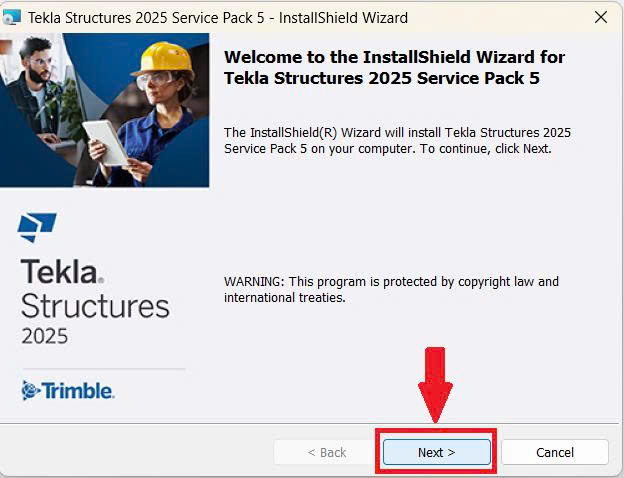The image size is (624, 478).
Task: Click the window title bar text
Action: 217,18
